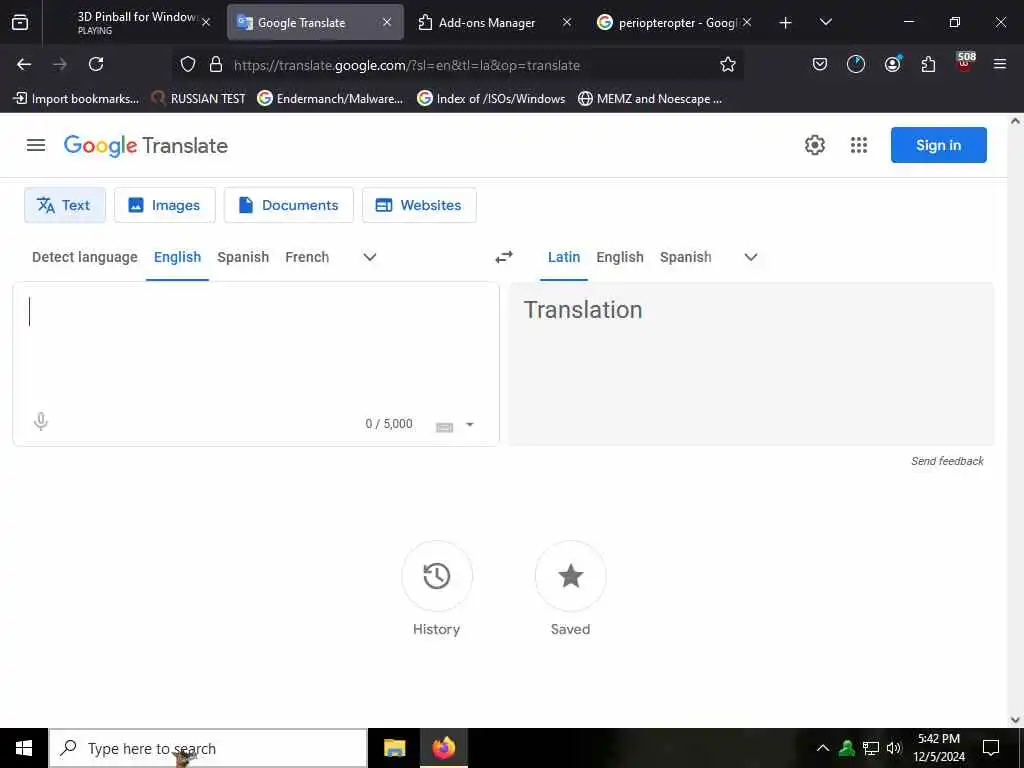Select the Text translation mode
Viewport: 1024px width, 768px height.
click(65, 205)
